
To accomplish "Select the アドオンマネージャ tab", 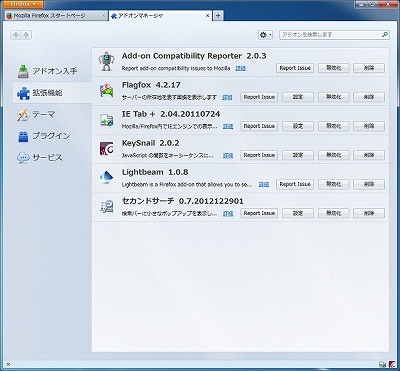I will 160,16.
